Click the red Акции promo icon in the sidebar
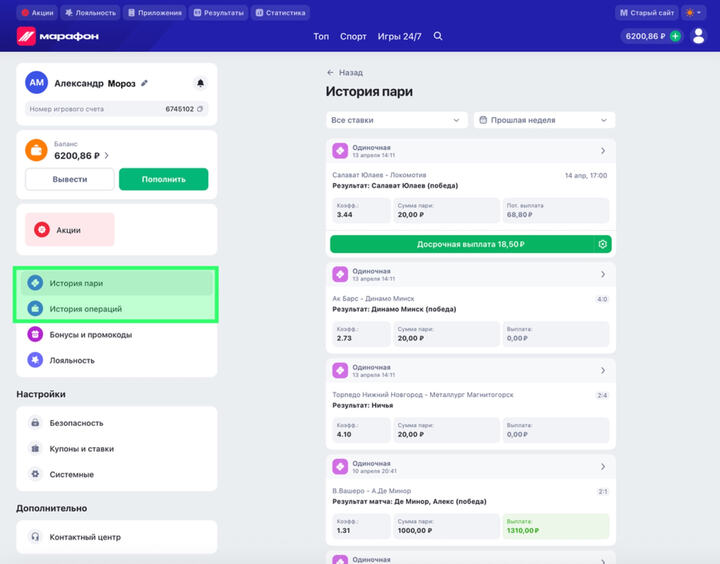 click(x=42, y=230)
